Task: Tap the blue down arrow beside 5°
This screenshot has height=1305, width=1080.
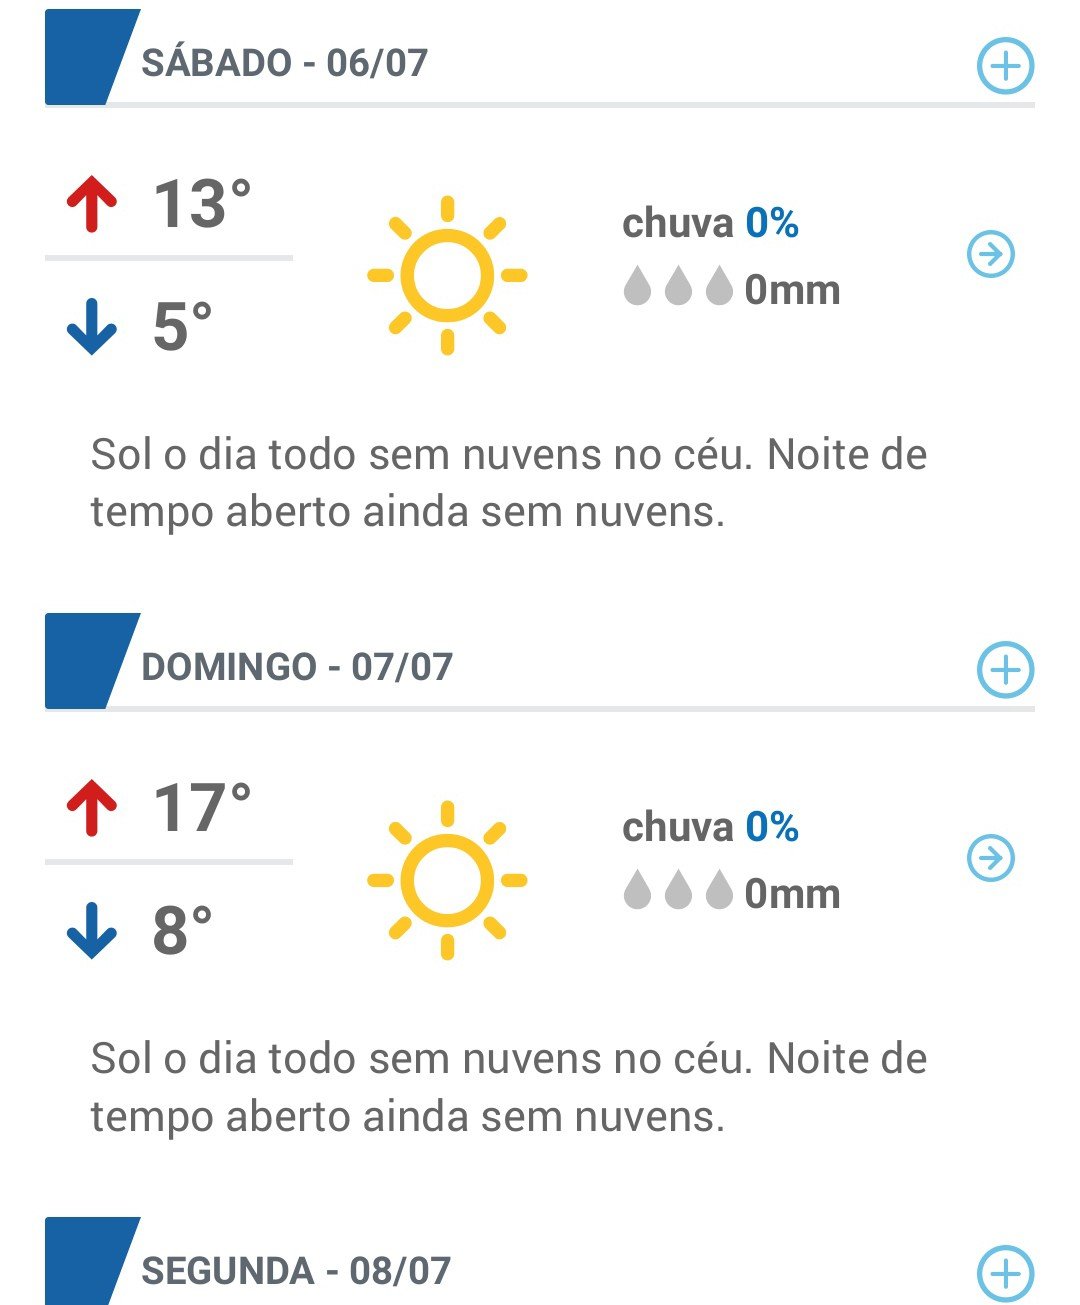Action: coord(92,327)
